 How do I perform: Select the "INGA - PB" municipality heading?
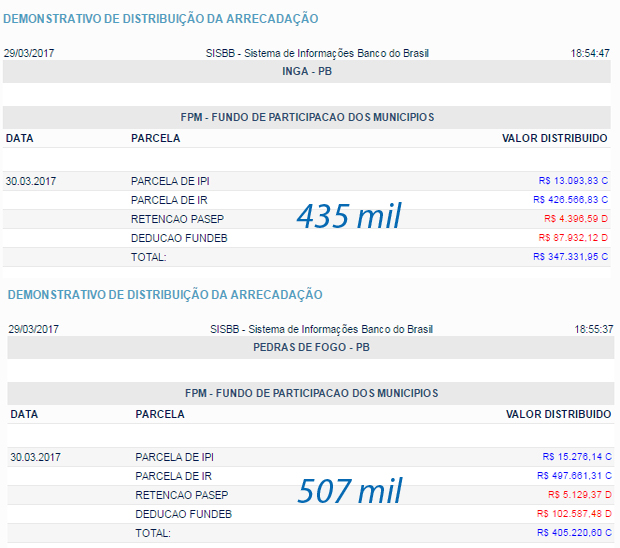307,72
